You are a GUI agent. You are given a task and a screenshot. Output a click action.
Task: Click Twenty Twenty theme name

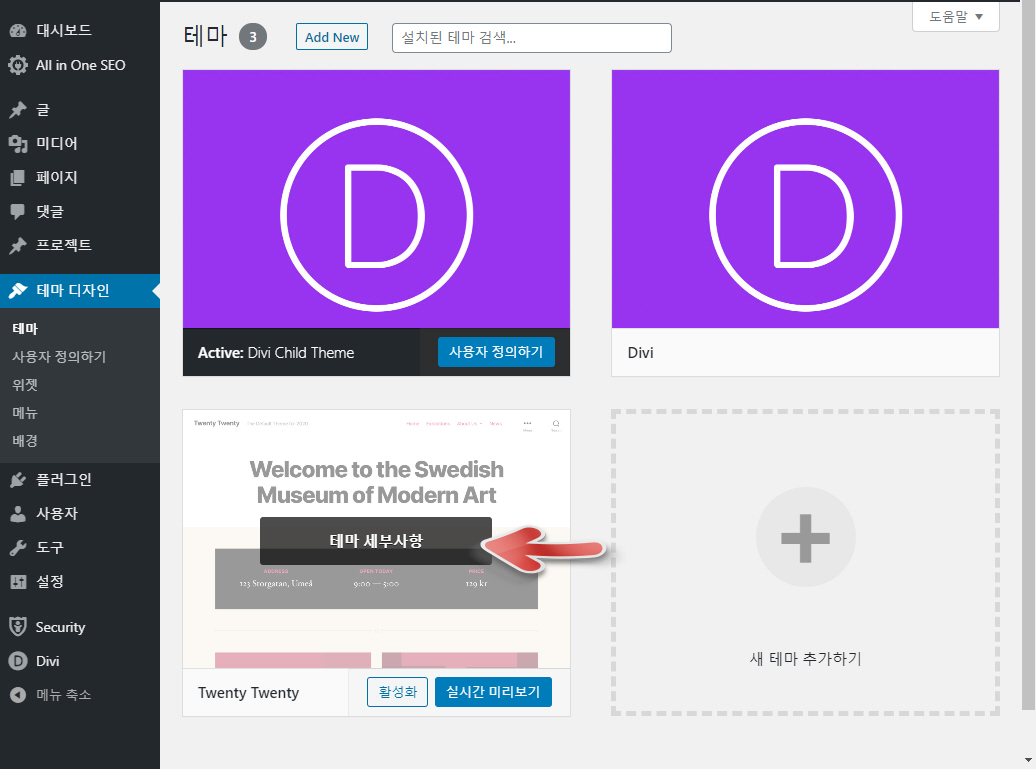[x=248, y=692]
